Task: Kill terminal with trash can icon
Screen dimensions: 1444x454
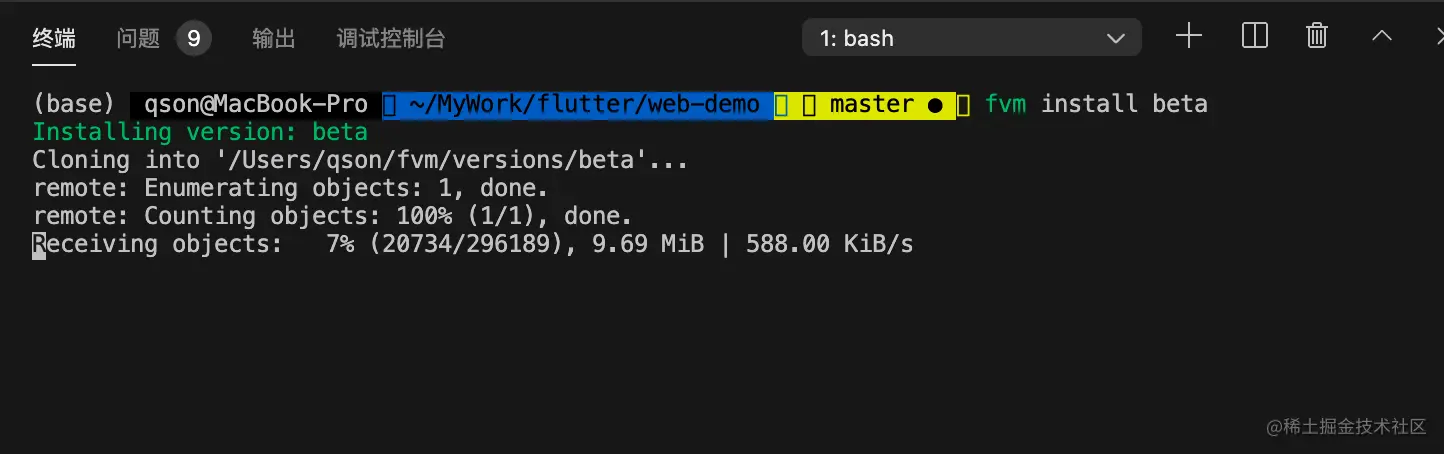Action: point(1317,37)
